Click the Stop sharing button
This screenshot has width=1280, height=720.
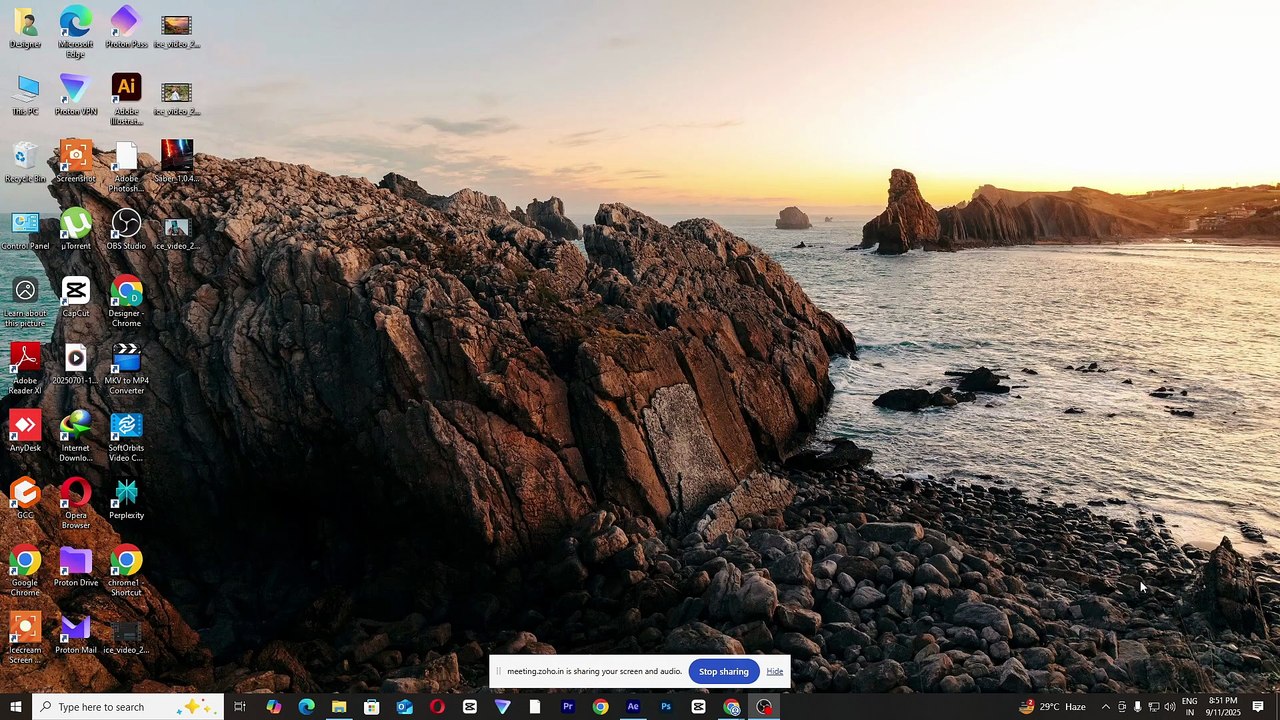click(723, 672)
